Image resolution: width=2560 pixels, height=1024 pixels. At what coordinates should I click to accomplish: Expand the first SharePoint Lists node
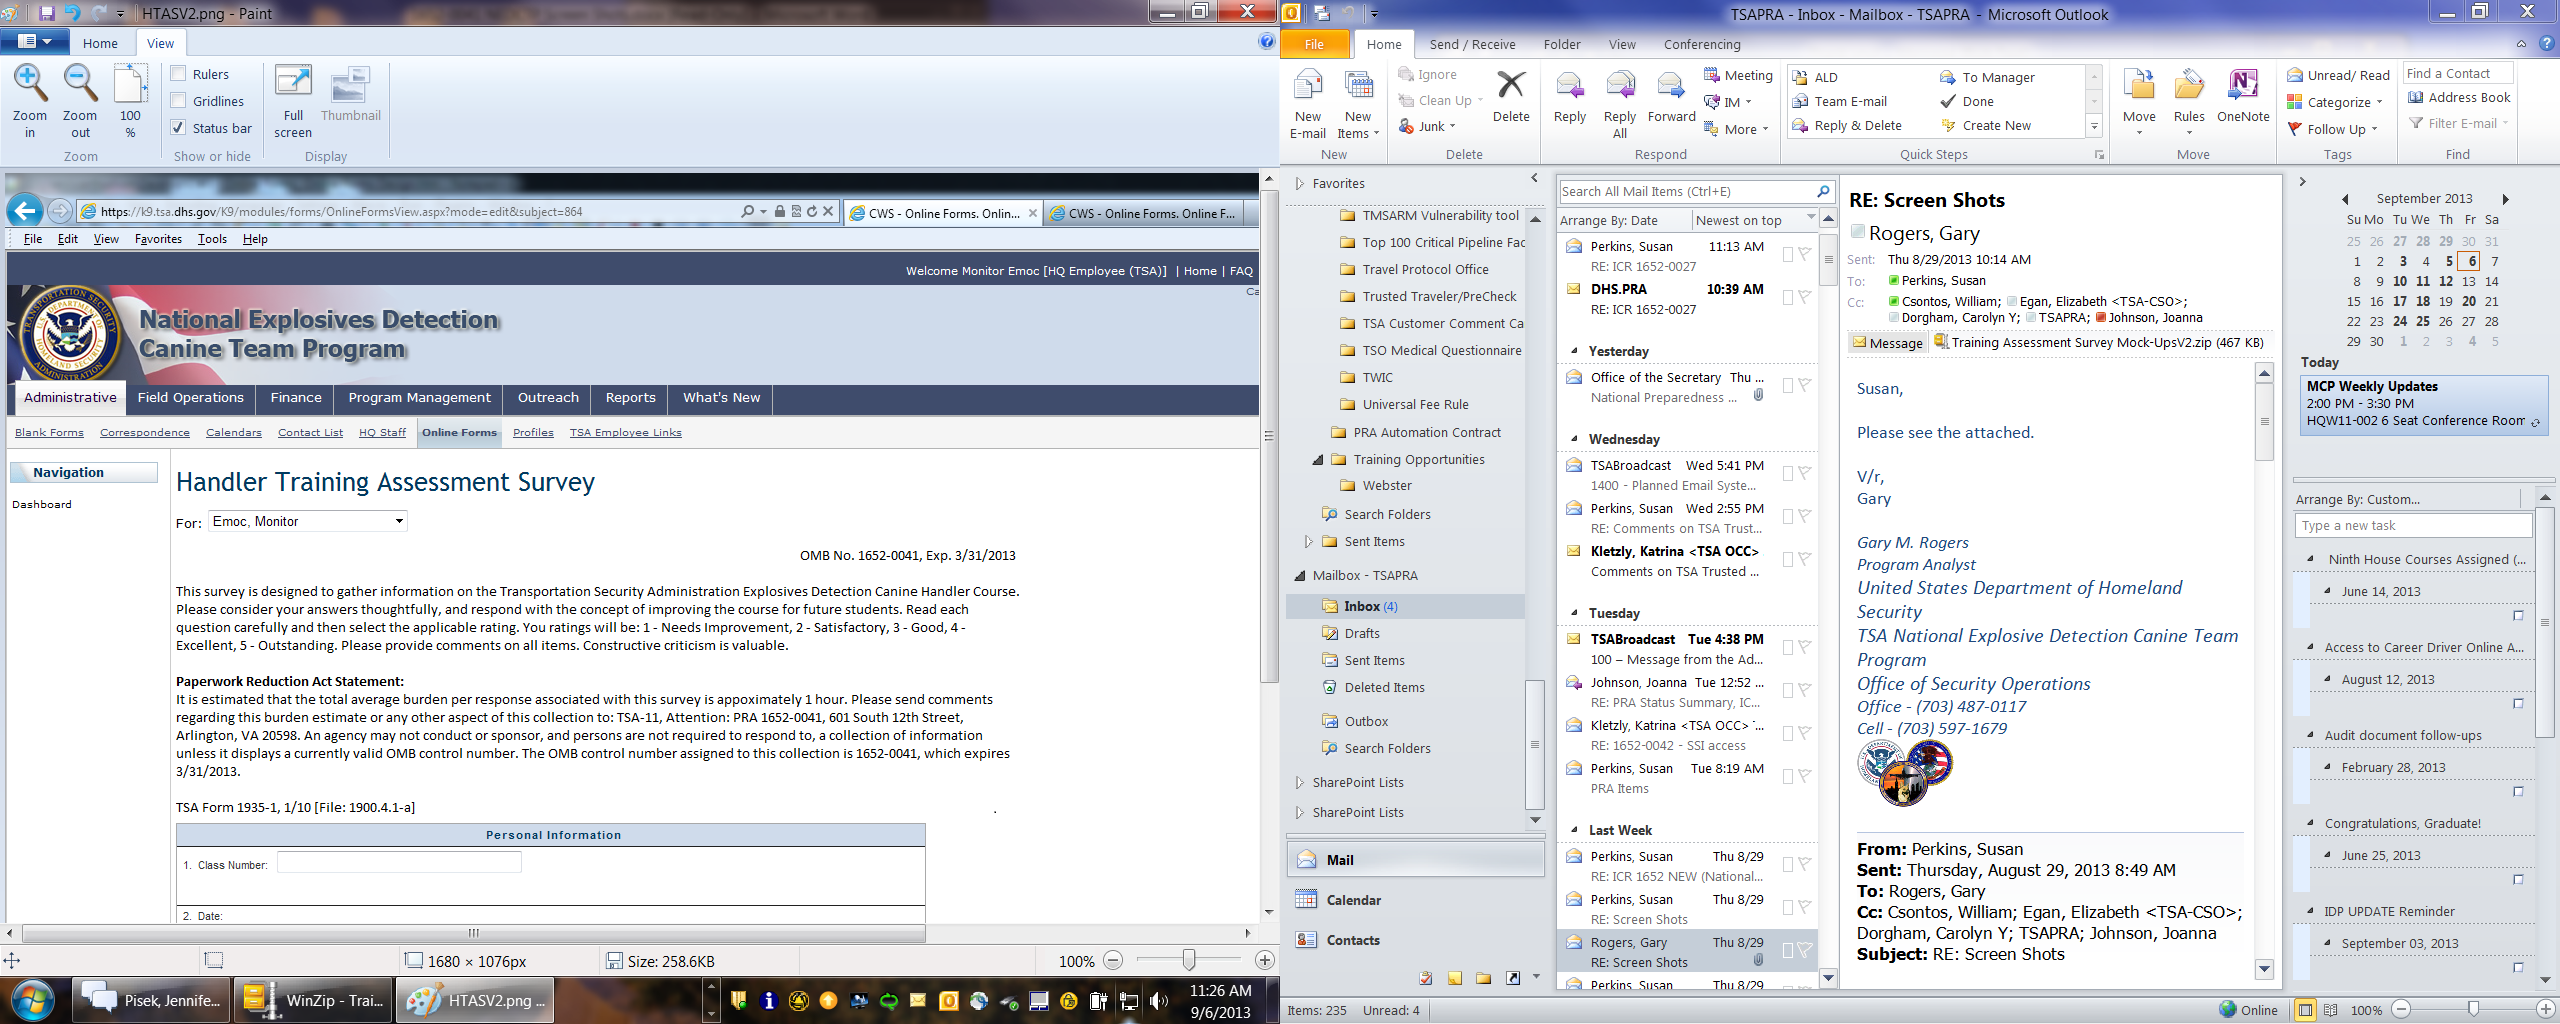click(x=1300, y=782)
